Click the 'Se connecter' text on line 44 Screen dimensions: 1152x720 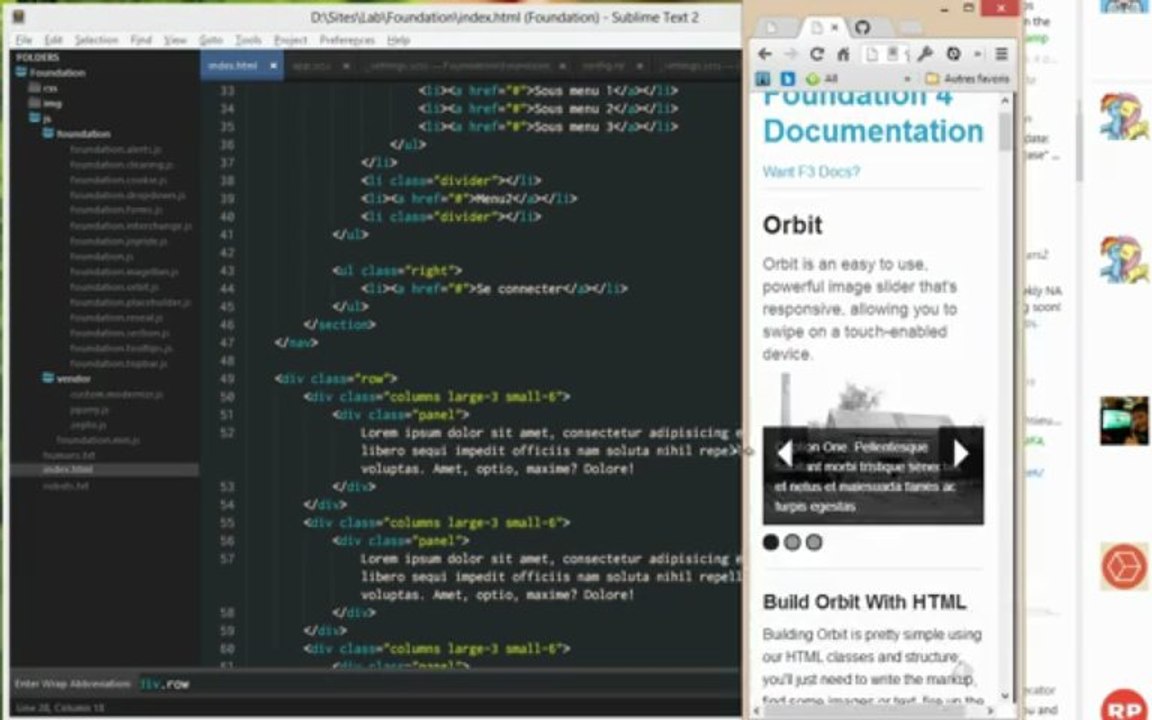pyautogui.click(x=520, y=289)
